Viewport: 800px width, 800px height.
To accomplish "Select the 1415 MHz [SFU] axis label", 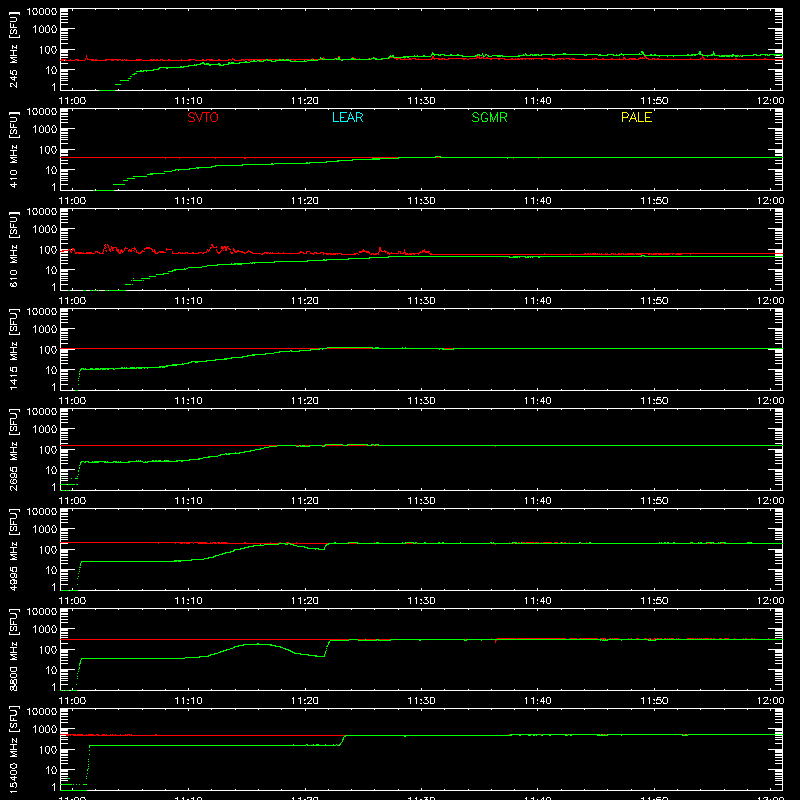I will click(14, 349).
